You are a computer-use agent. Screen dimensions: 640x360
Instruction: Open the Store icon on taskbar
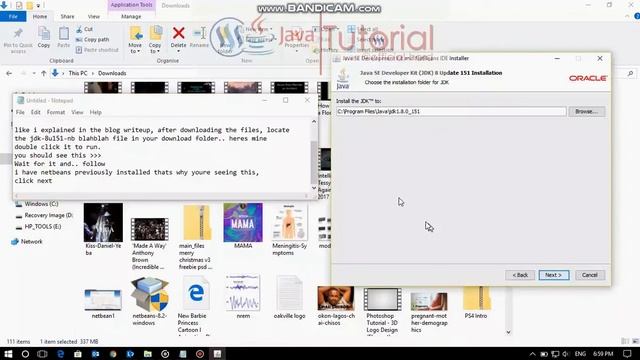click(78, 354)
